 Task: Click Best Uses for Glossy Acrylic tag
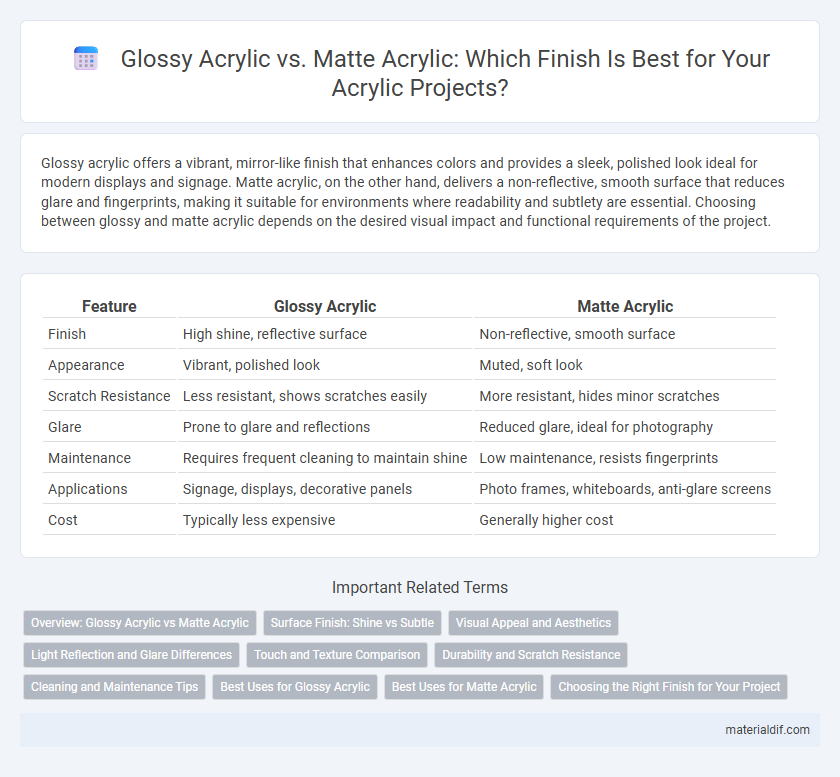(295, 687)
